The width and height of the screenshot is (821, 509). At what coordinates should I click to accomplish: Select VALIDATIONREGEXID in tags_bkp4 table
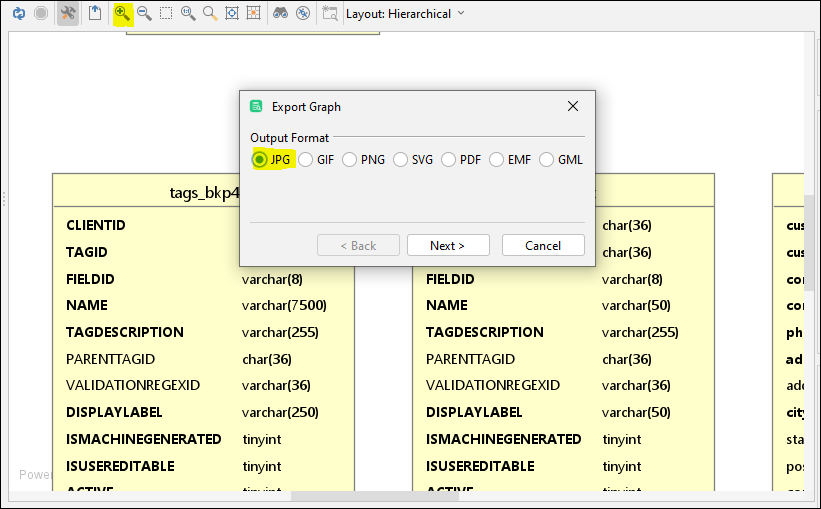[x=133, y=385]
